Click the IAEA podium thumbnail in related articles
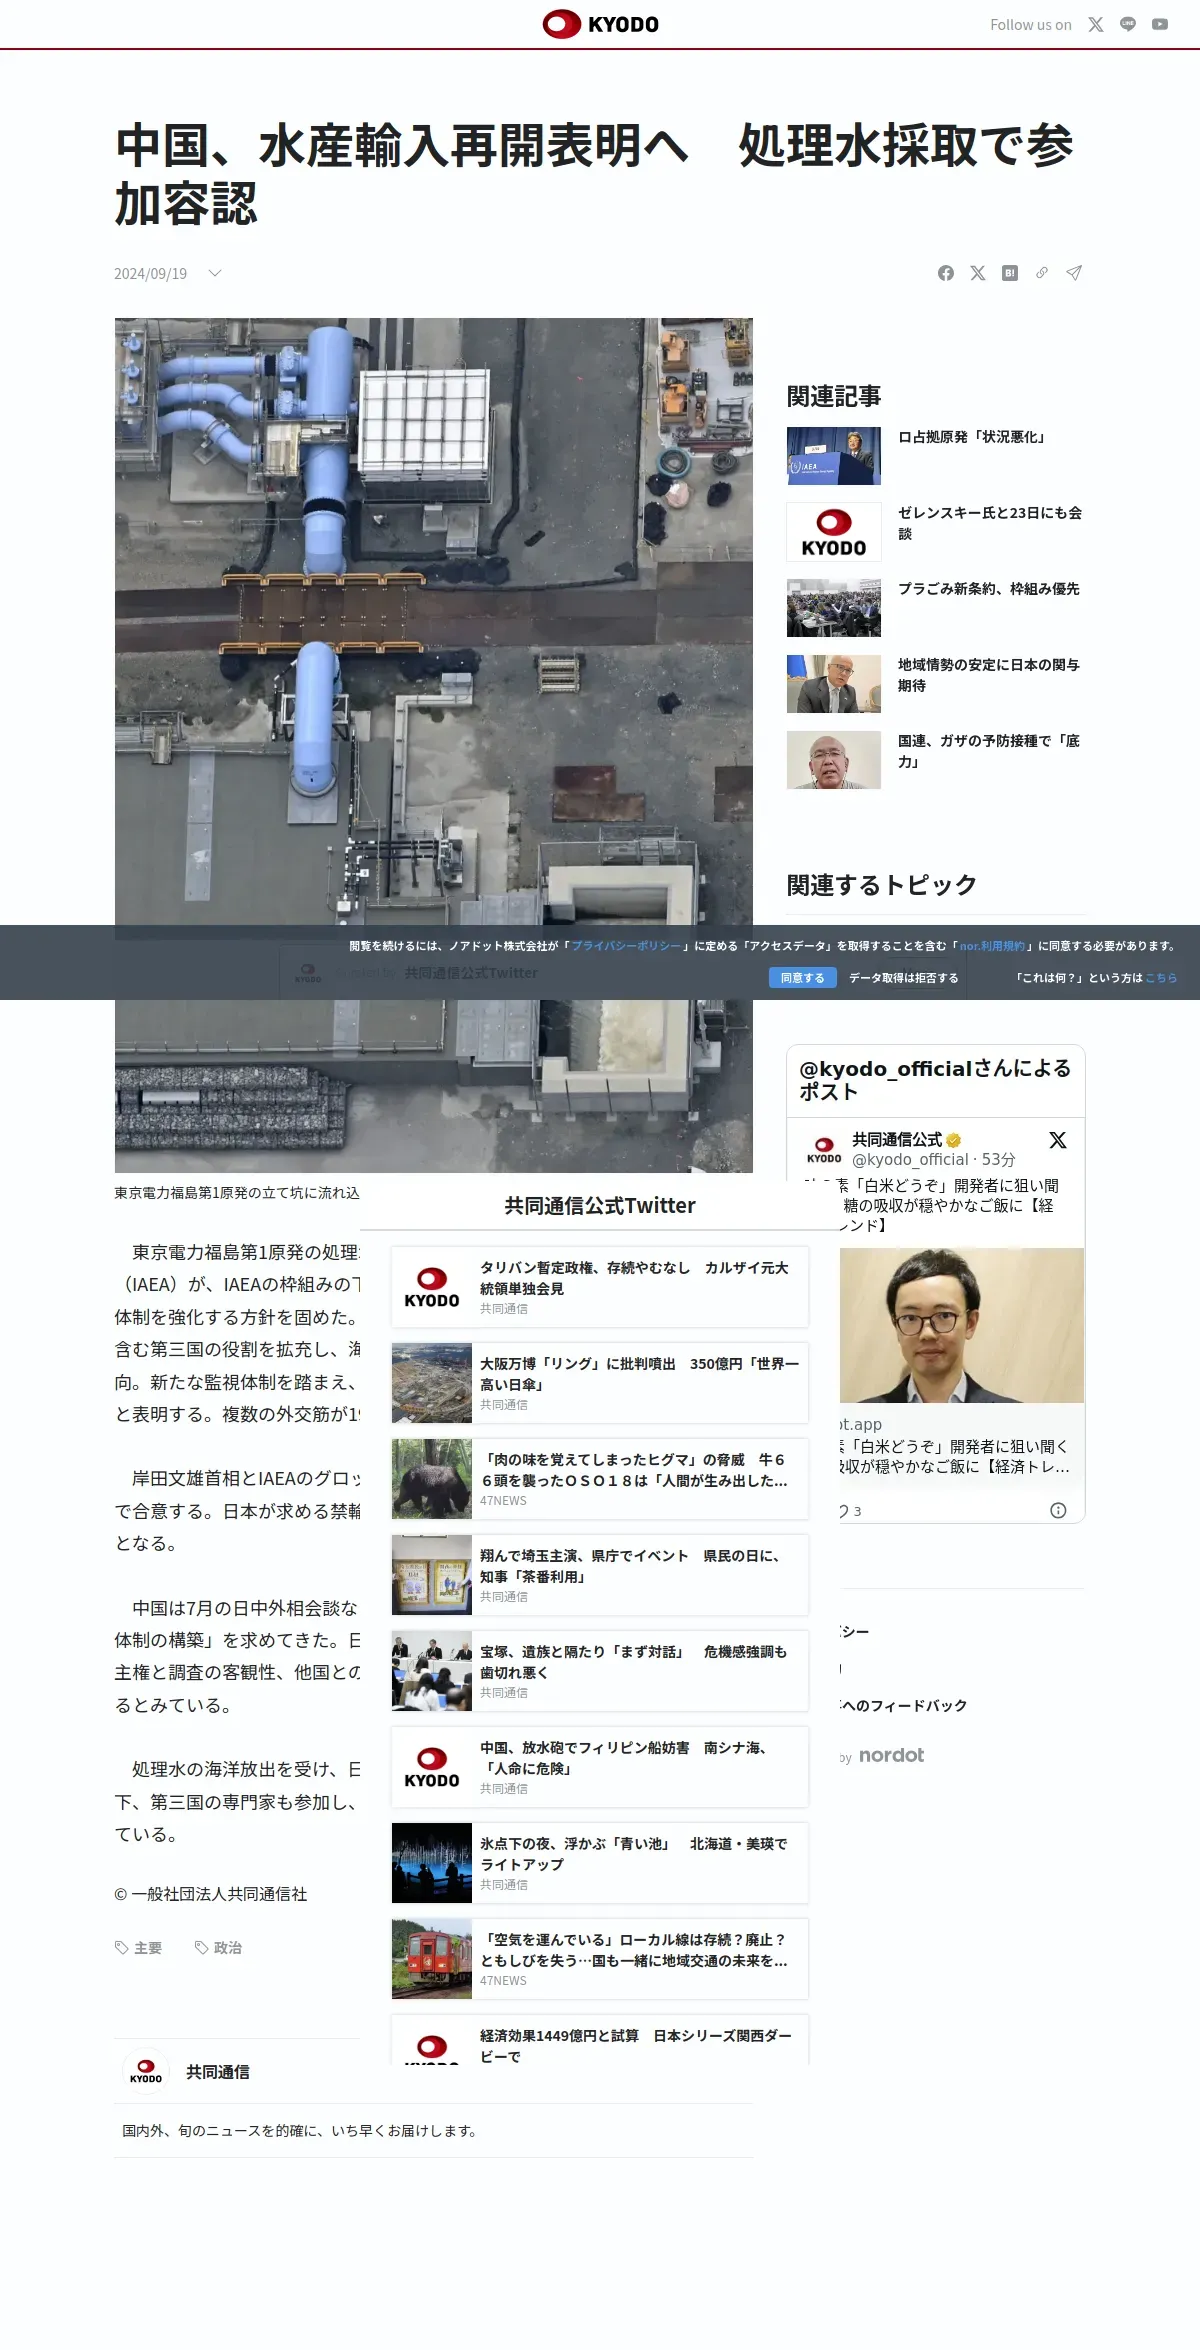The width and height of the screenshot is (1200, 2350). tap(834, 456)
